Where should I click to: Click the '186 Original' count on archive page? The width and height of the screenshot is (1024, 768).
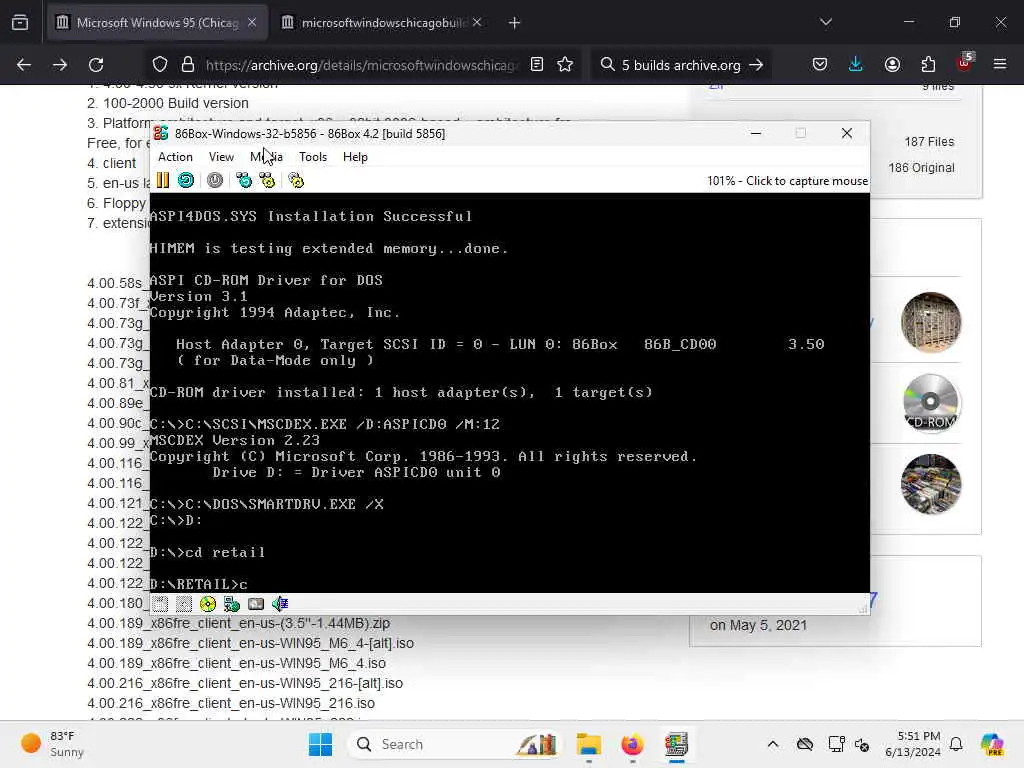921,168
